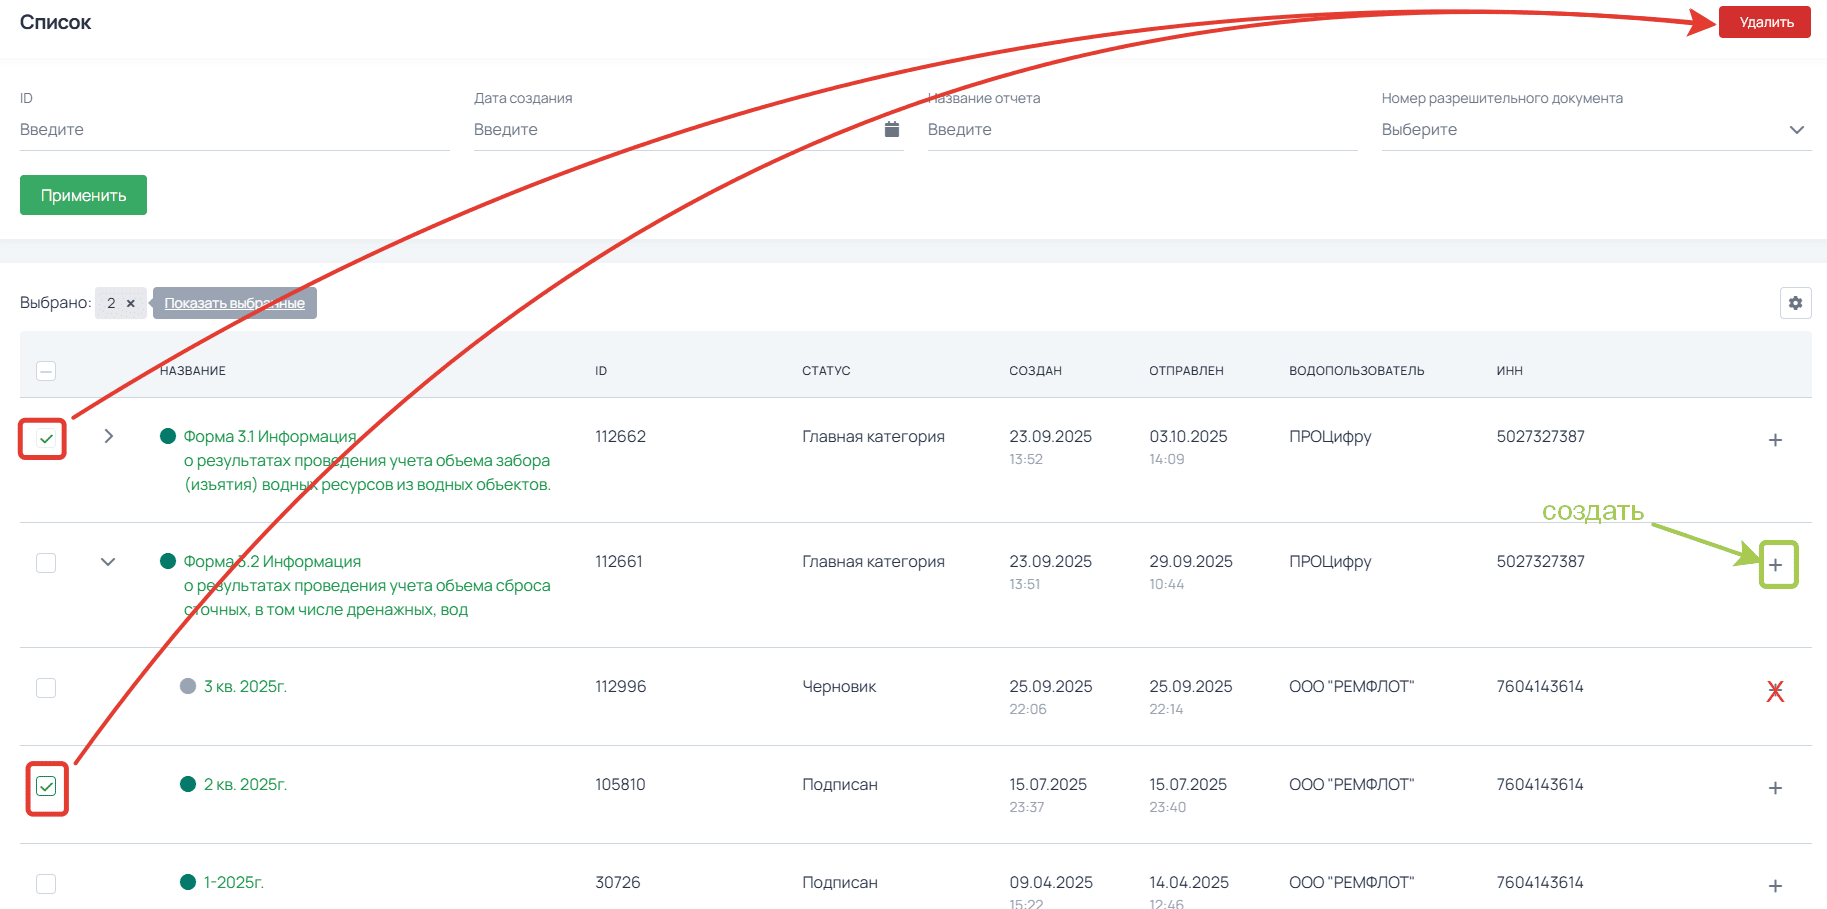Click the plus icon for report 30726
1827x909 pixels.
point(1775,886)
